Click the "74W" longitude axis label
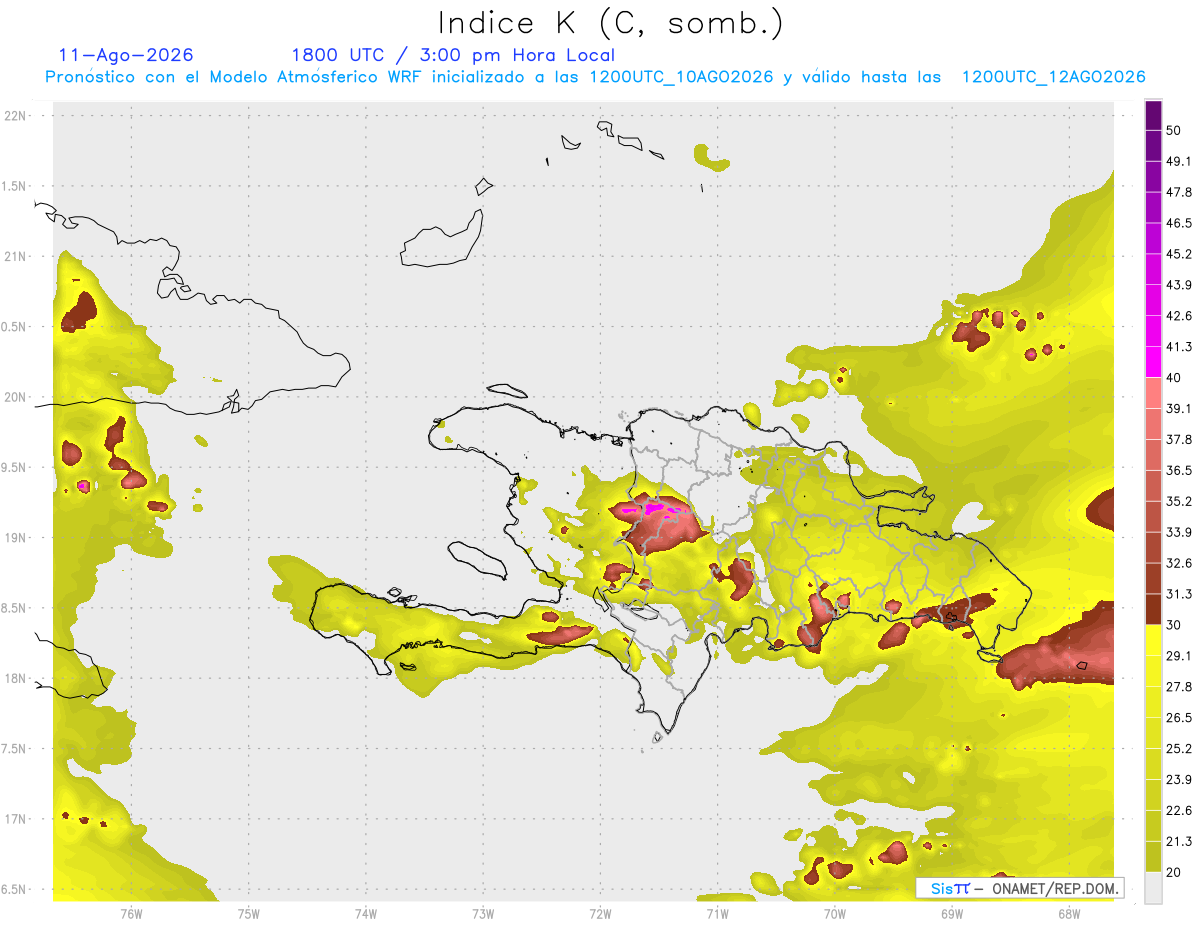1200x927 pixels. click(366, 913)
